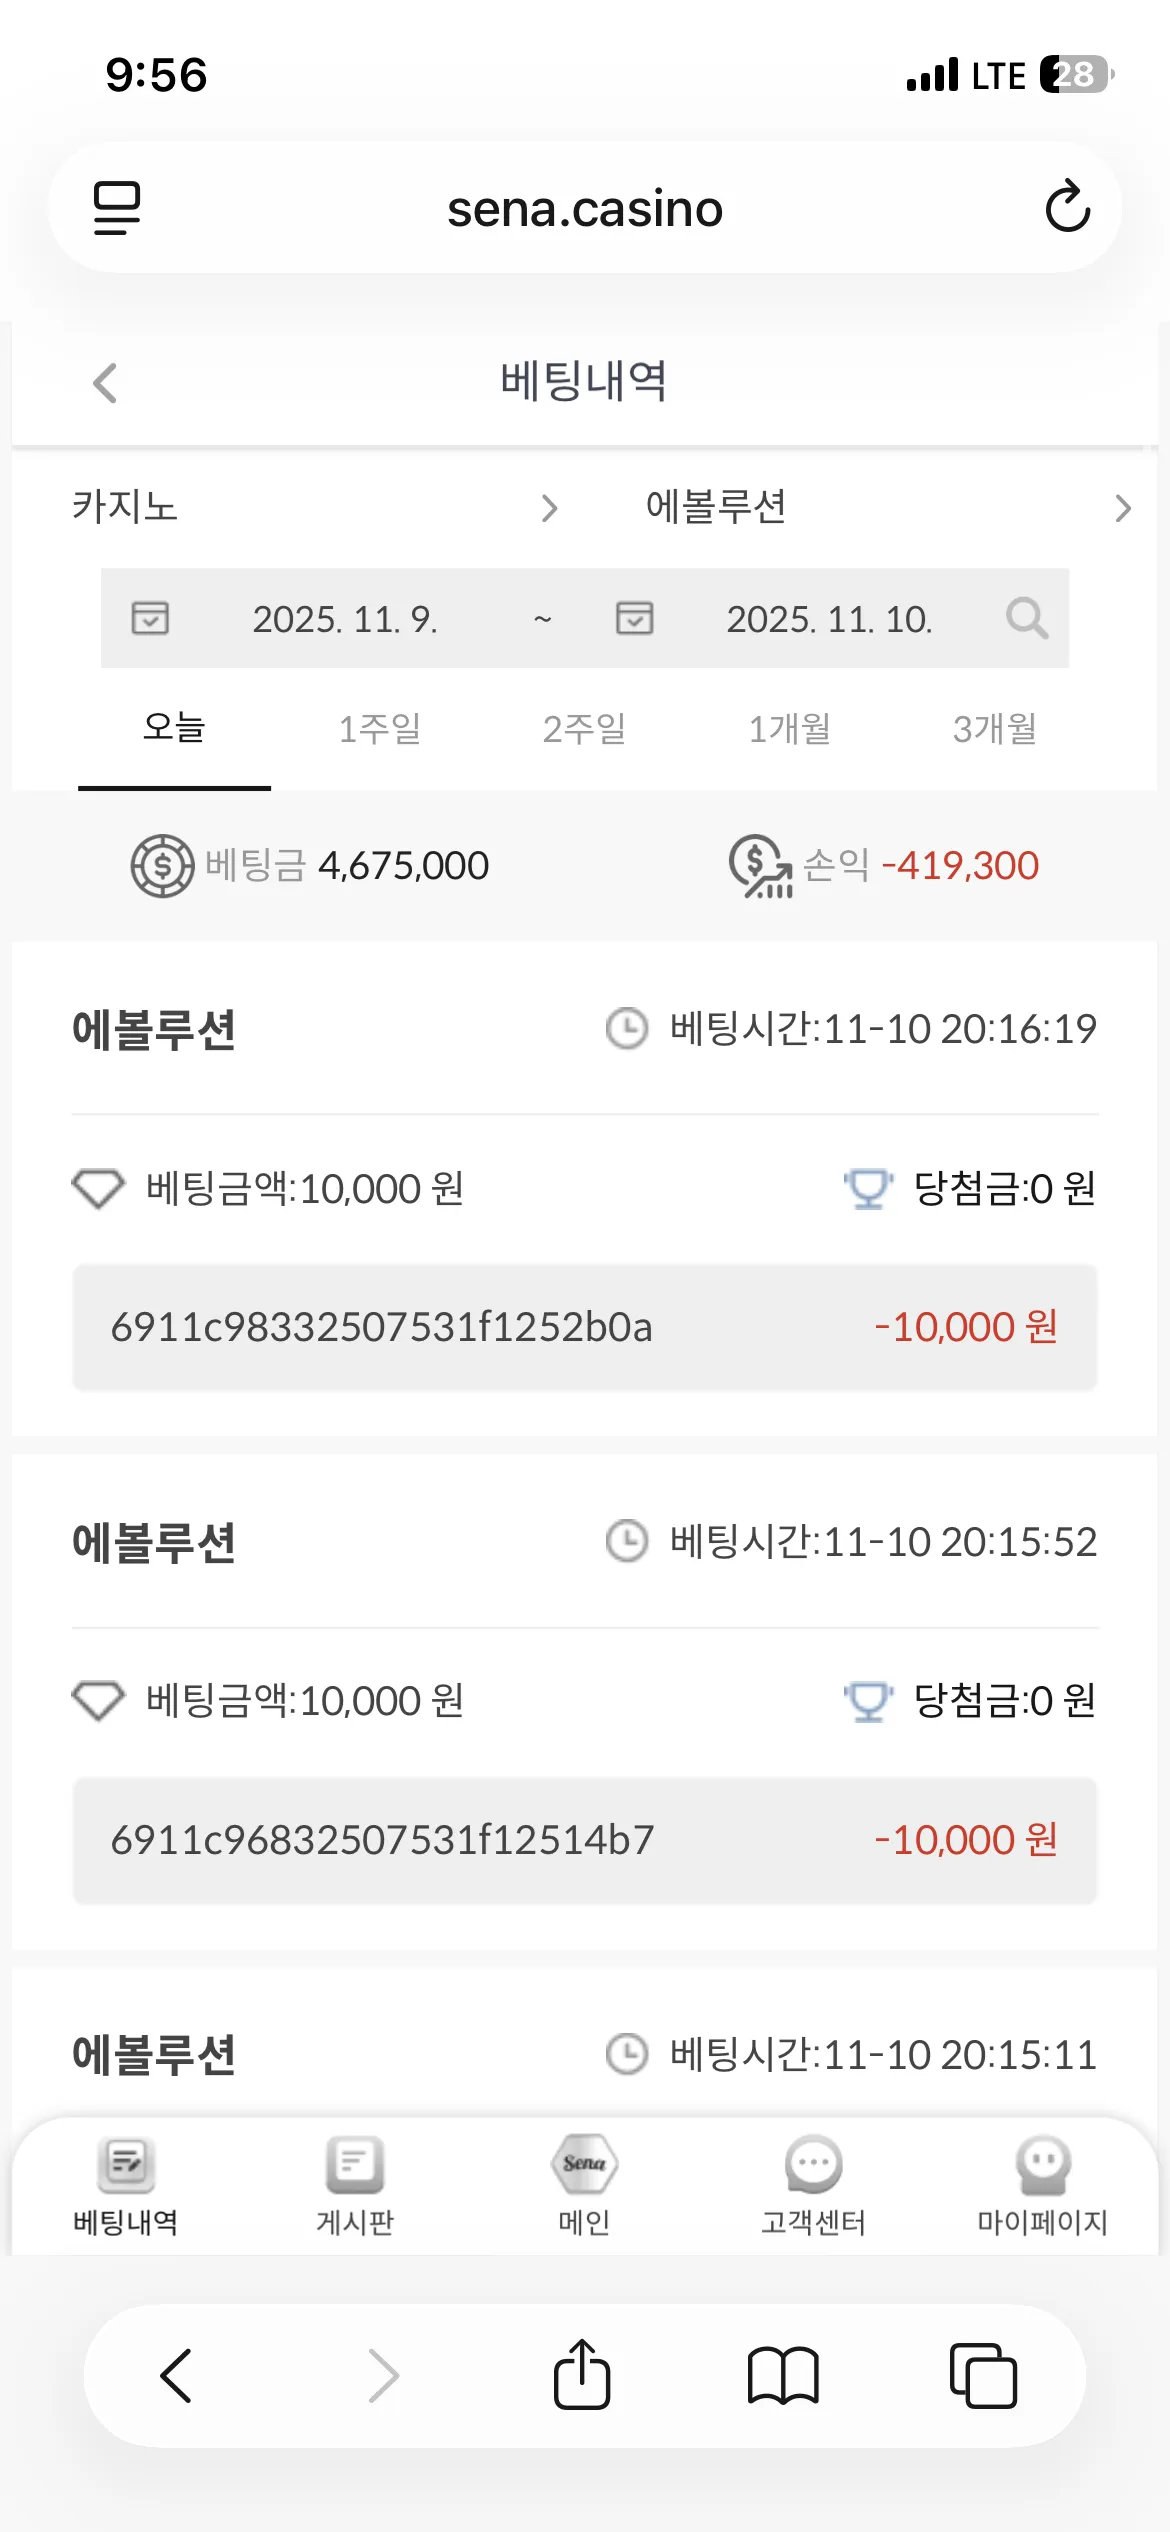Select the 3개월 period tab
Screen dimensions: 1170x2532
[995, 728]
